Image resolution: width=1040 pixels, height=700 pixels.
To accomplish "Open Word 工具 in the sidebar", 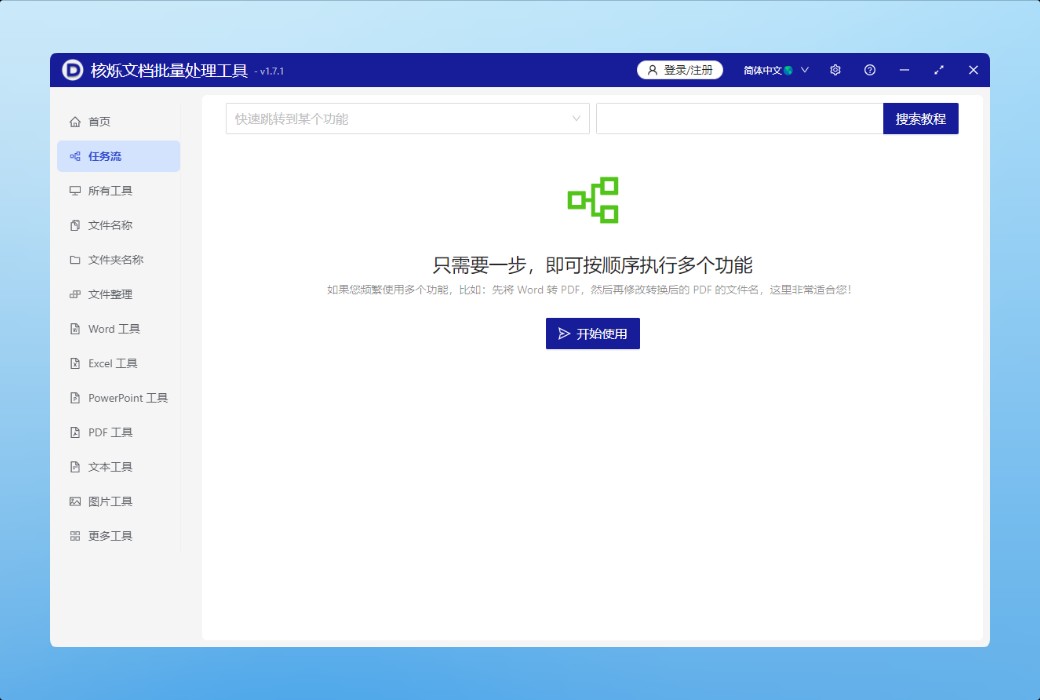I will coord(113,329).
